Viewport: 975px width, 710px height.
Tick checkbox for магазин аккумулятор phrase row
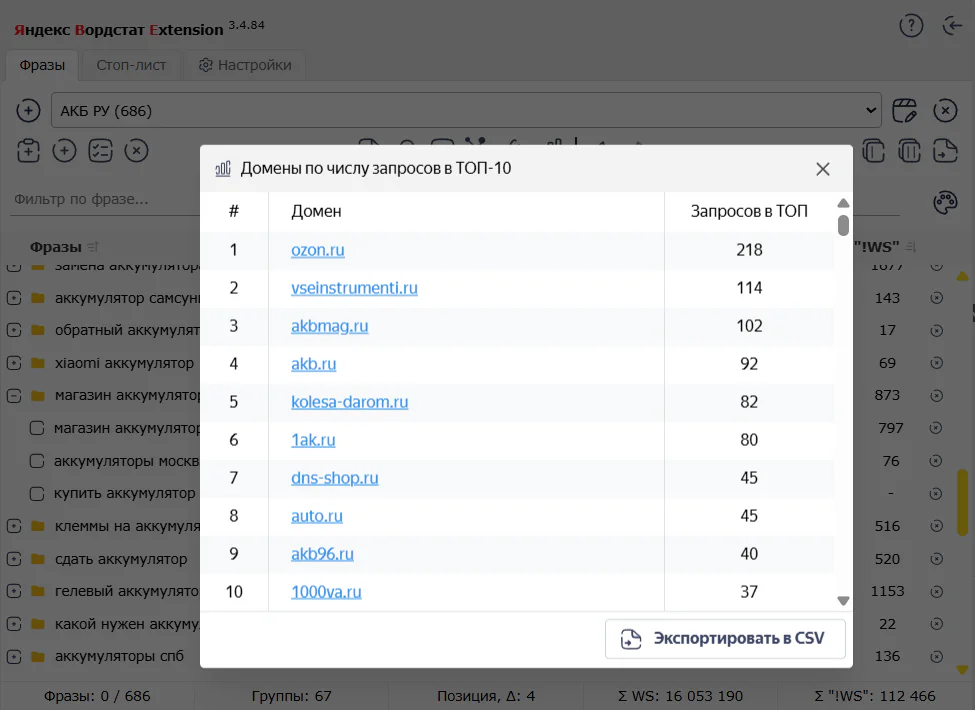pos(37,428)
